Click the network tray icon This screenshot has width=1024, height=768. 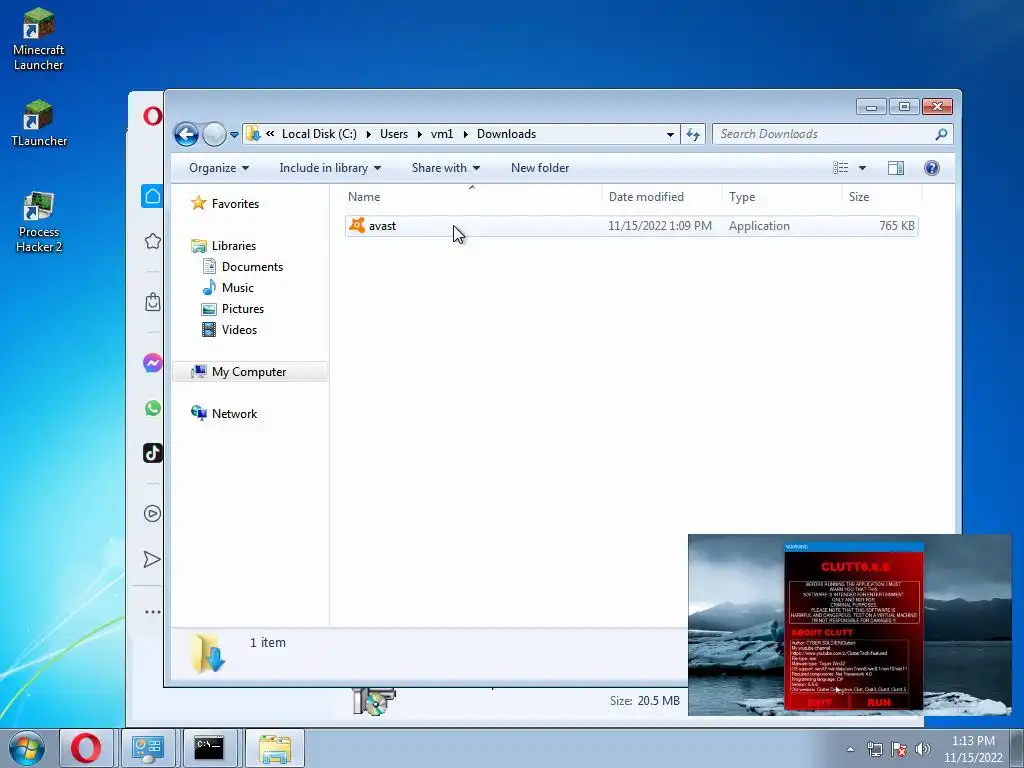[x=874, y=749]
